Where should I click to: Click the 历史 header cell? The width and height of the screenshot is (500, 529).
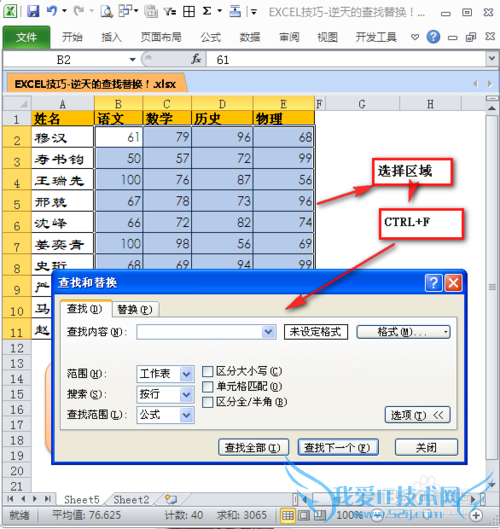pyautogui.click(x=222, y=118)
